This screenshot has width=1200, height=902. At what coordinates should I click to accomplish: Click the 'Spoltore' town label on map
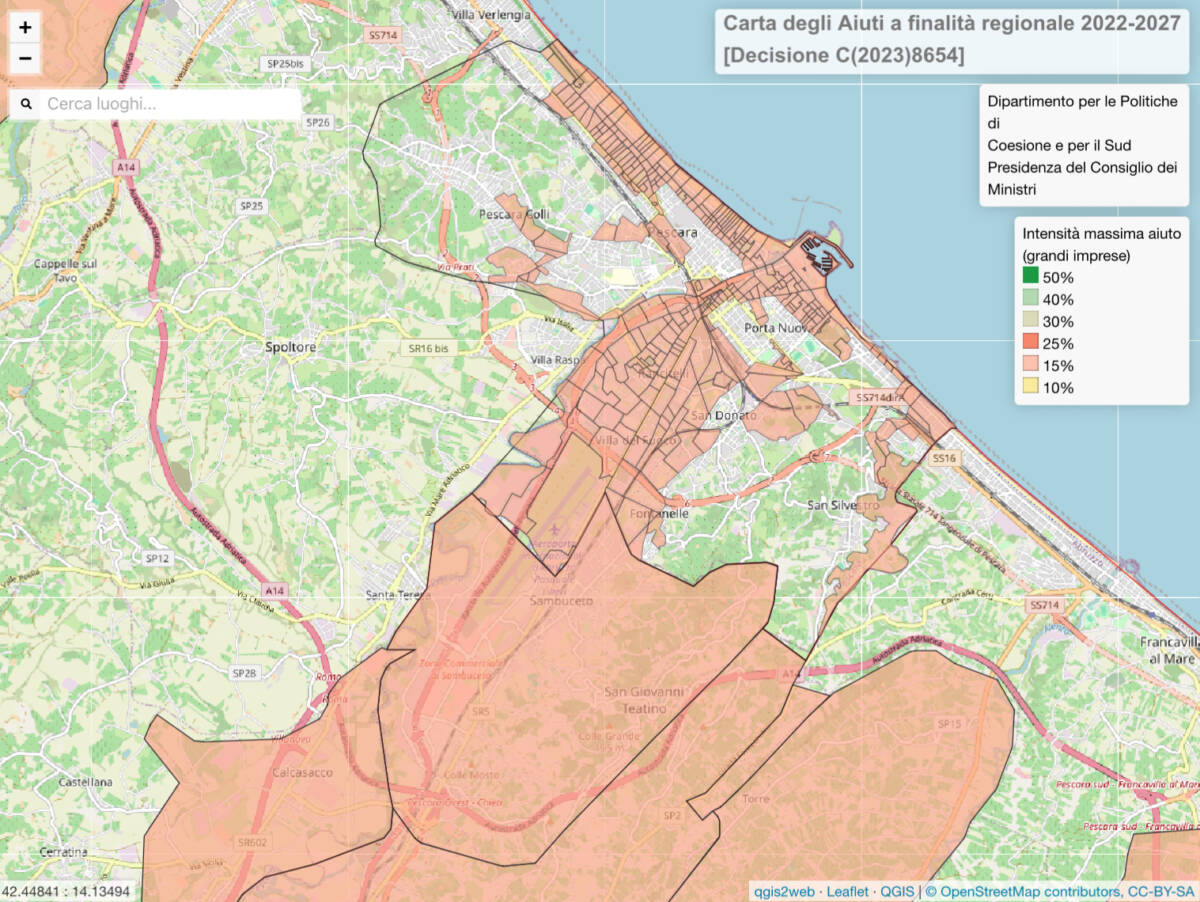[x=290, y=347]
